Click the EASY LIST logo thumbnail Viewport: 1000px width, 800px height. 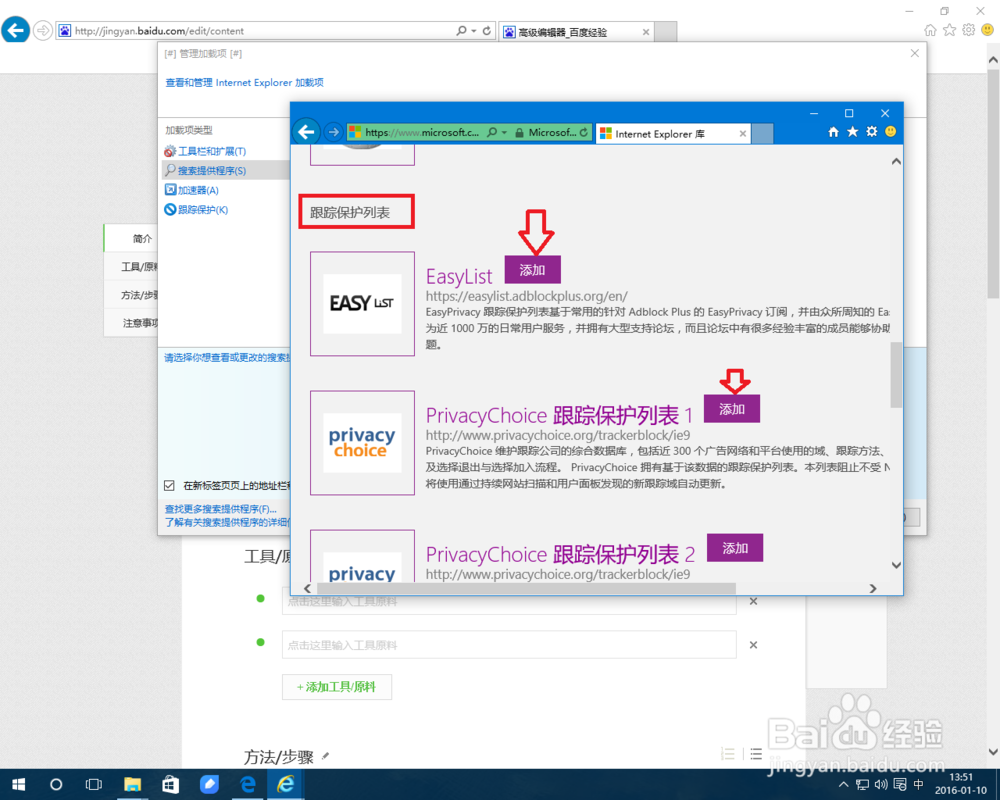coord(362,304)
